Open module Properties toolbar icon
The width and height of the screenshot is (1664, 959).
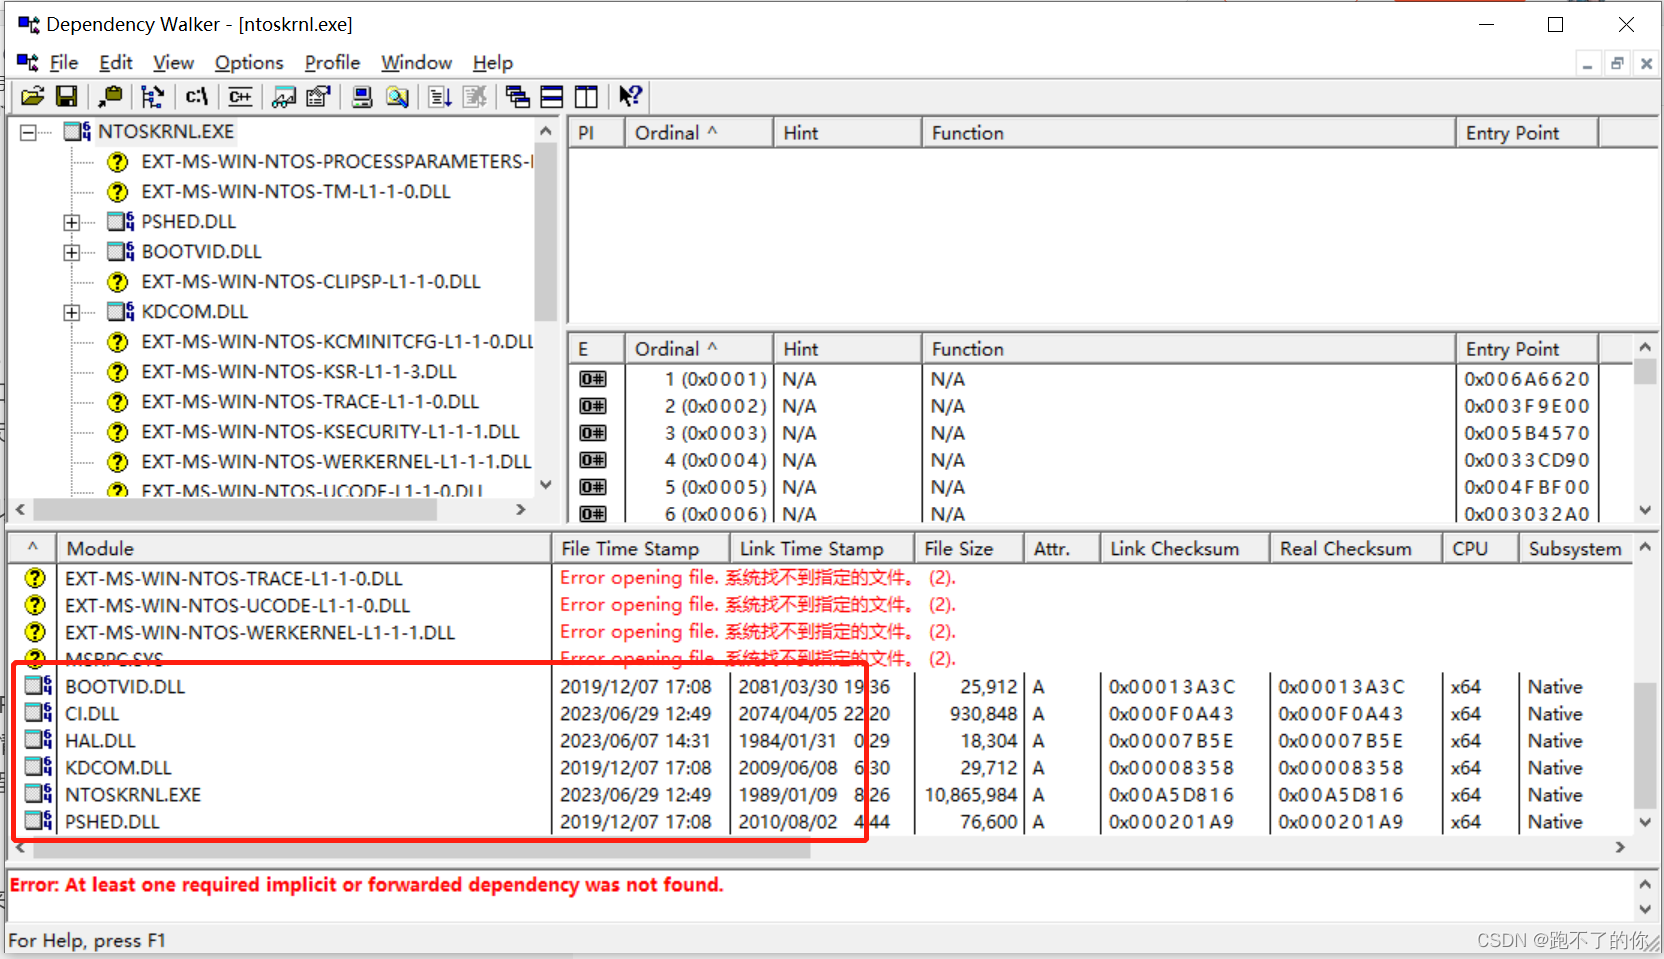click(318, 96)
